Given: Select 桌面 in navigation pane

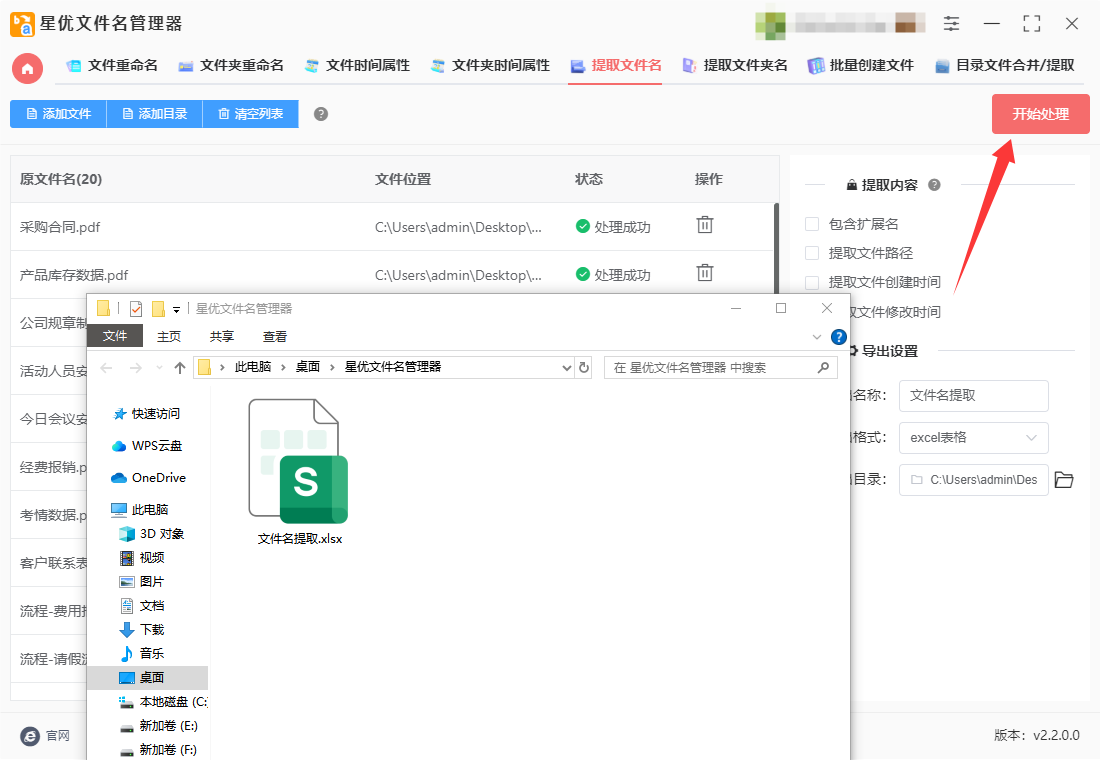Looking at the screenshot, I should 147,677.
